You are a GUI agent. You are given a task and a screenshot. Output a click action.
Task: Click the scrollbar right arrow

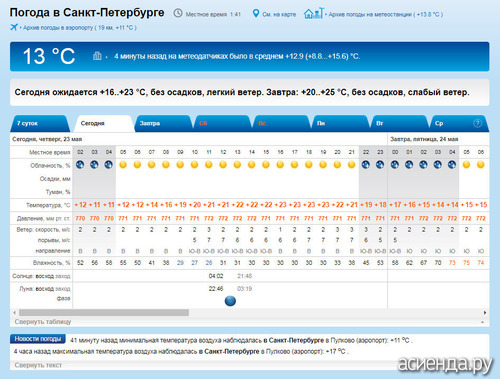click(x=485, y=313)
